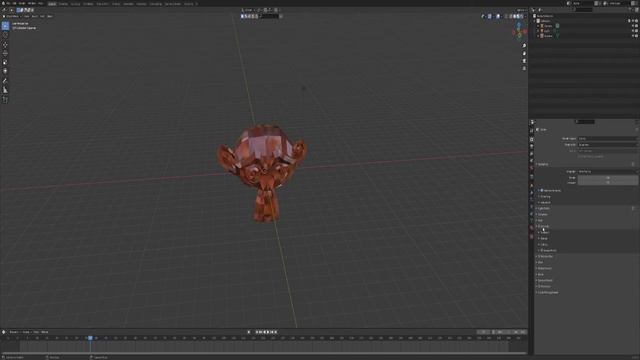Click the outliner search field

click(583, 10)
